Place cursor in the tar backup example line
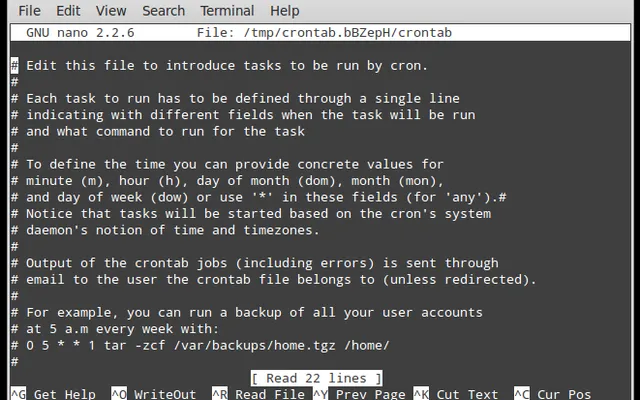 pos(200,345)
